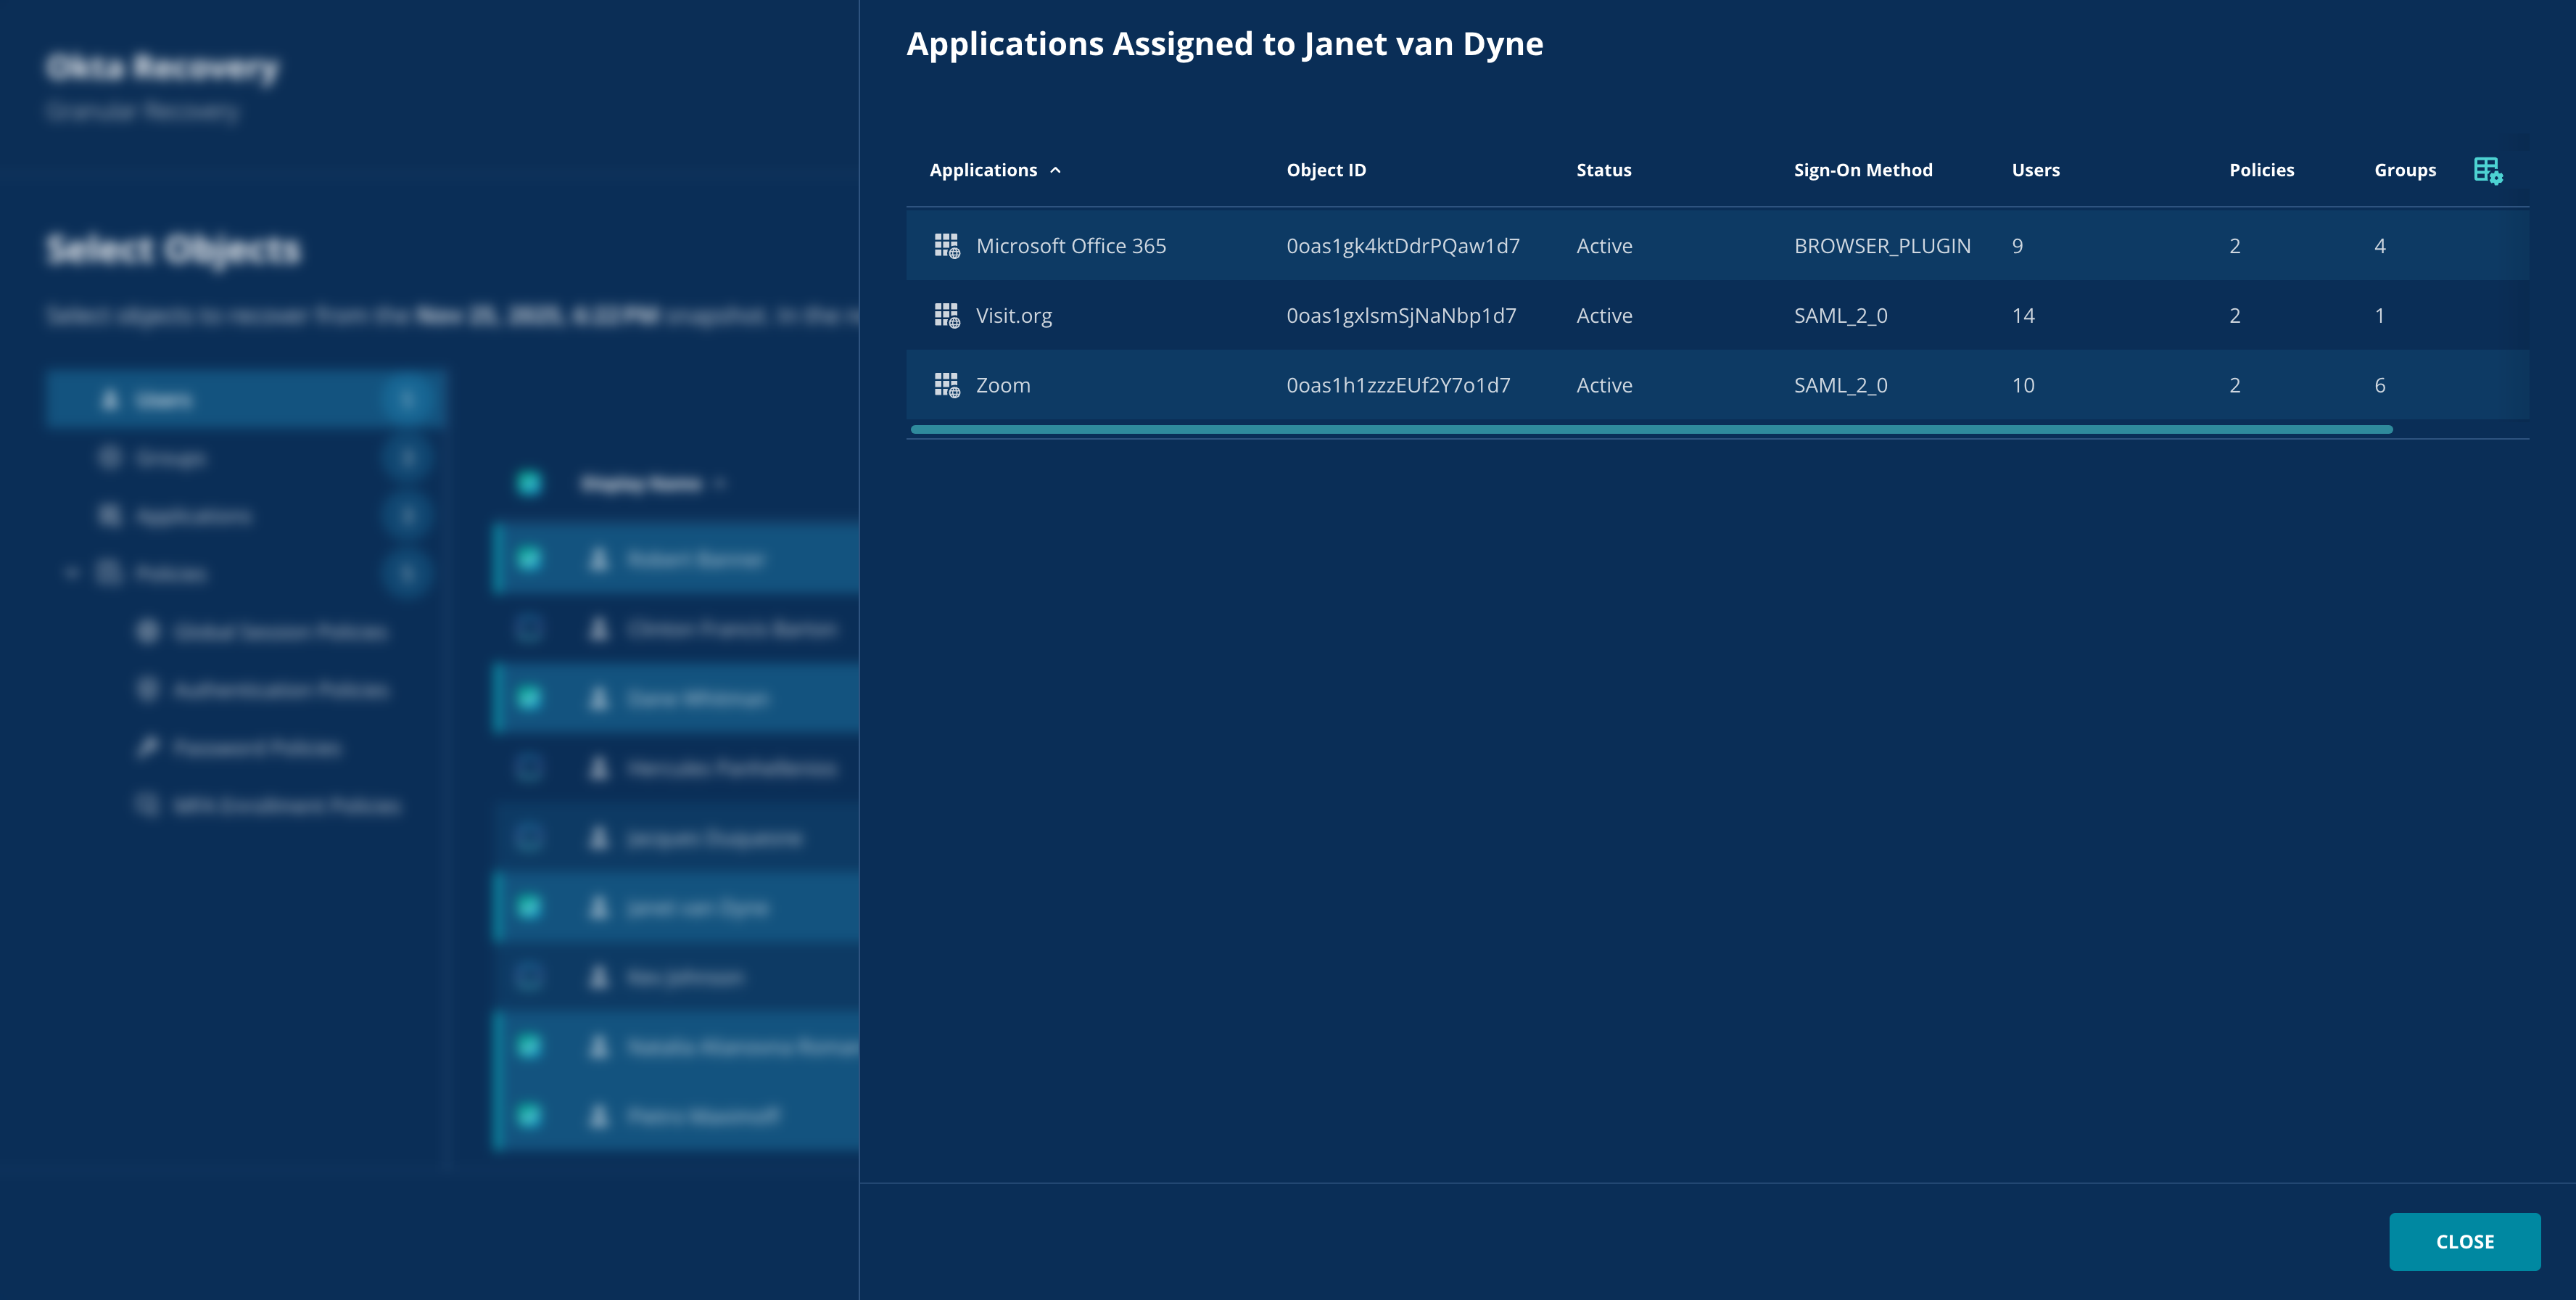Sort the table by Users column
2576x1300 pixels.
pyautogui.click(x=2035, y=171)
